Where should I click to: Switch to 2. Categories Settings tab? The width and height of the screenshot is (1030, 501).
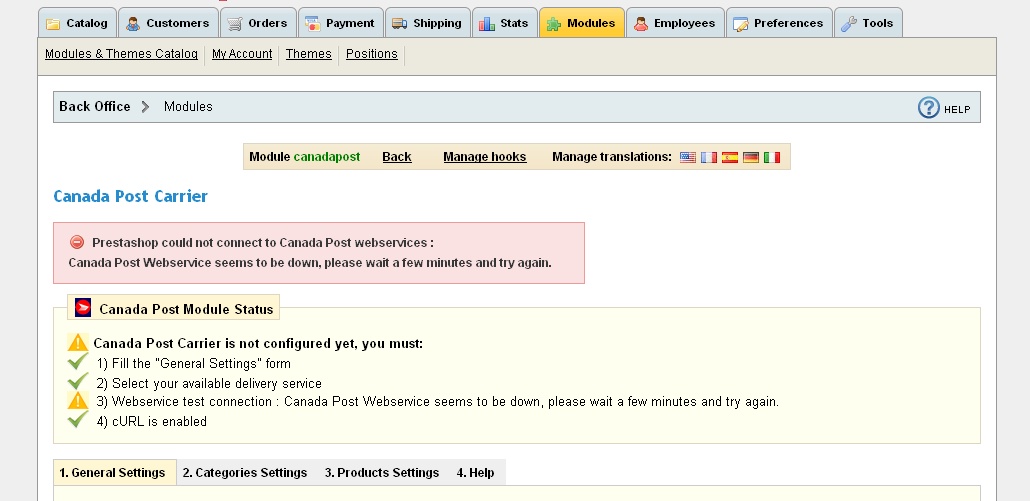(x=245, y=473)
